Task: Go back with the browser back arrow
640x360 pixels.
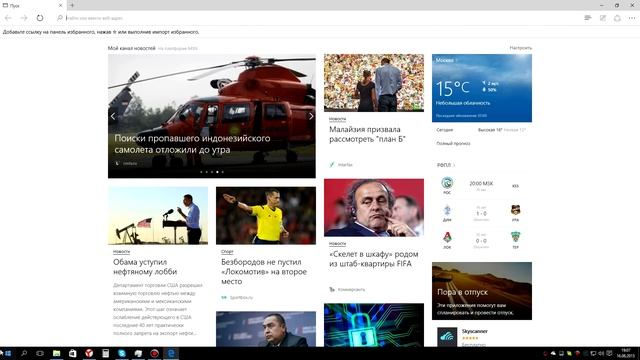Action: tap(8, 18)
